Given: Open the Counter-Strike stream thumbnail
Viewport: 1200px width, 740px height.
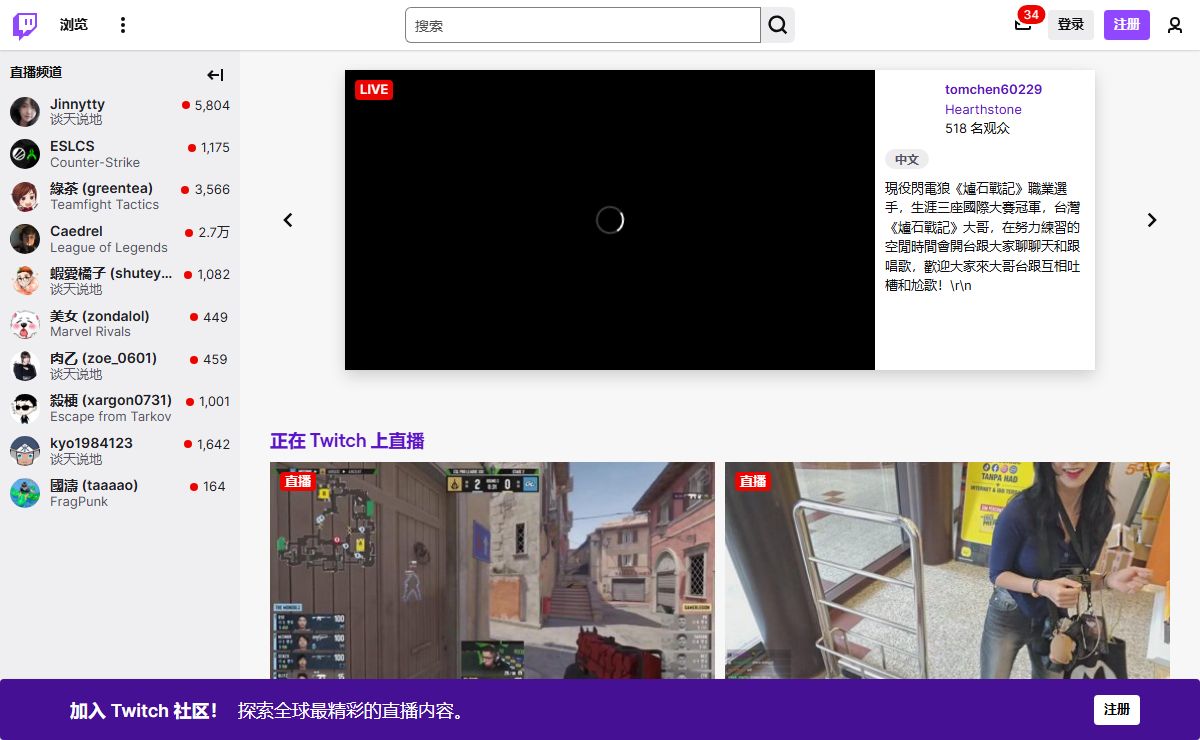Looking at the screenshot, I should [x=492, y=570].
